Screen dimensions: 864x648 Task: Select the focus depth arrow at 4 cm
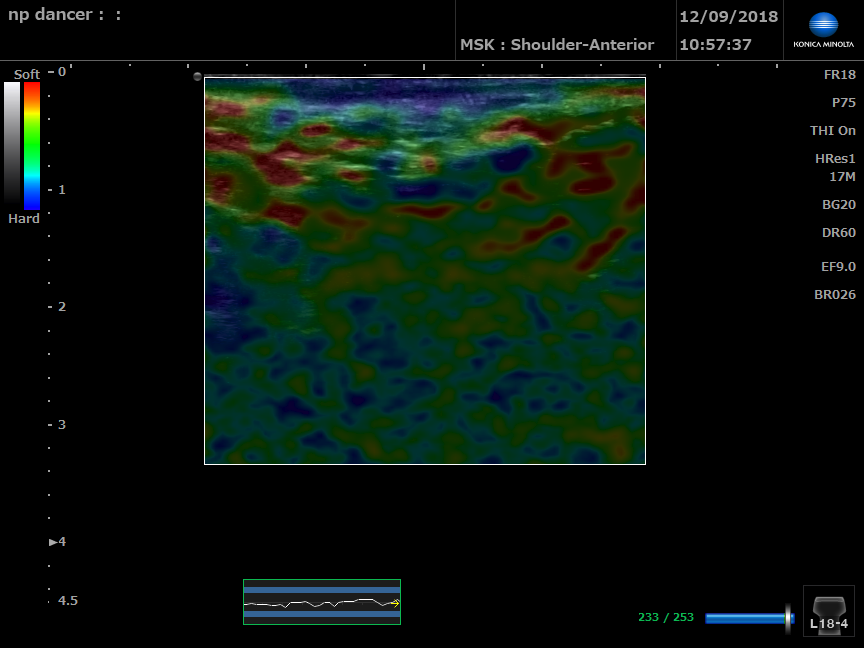(54, 542)
